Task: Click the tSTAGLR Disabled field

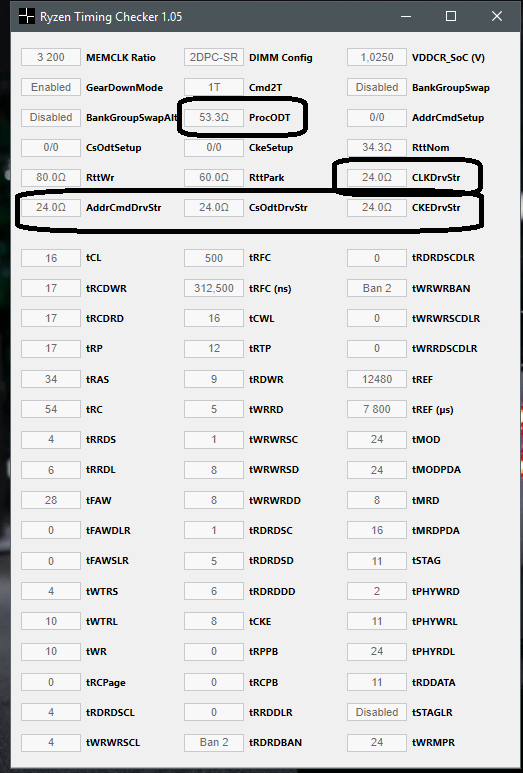Action: 377,712
